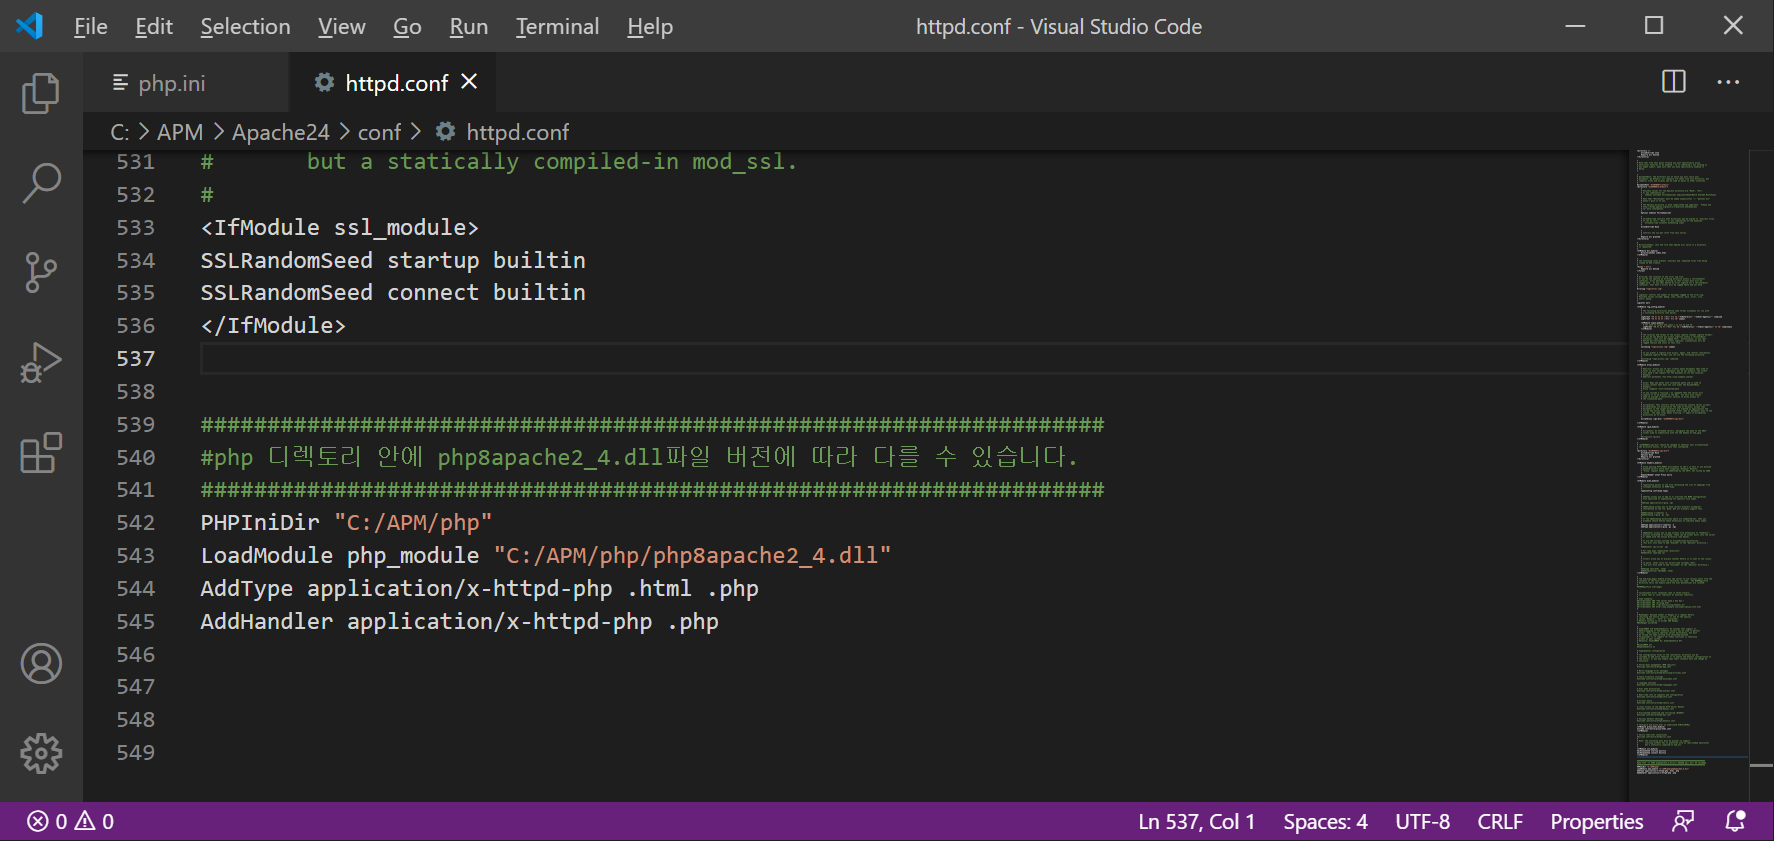
Task: Click line number 549 in the gutter
Action: pyautogui.click(x=135, y=752)
